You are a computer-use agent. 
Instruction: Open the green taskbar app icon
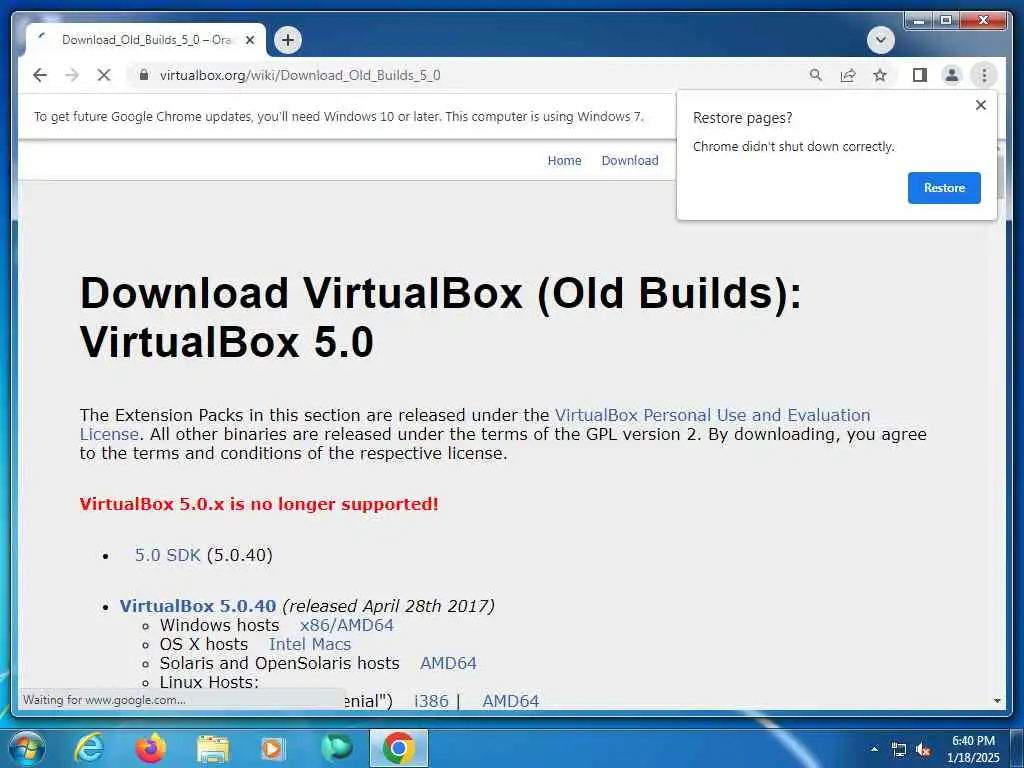click(x=337, y=748)
